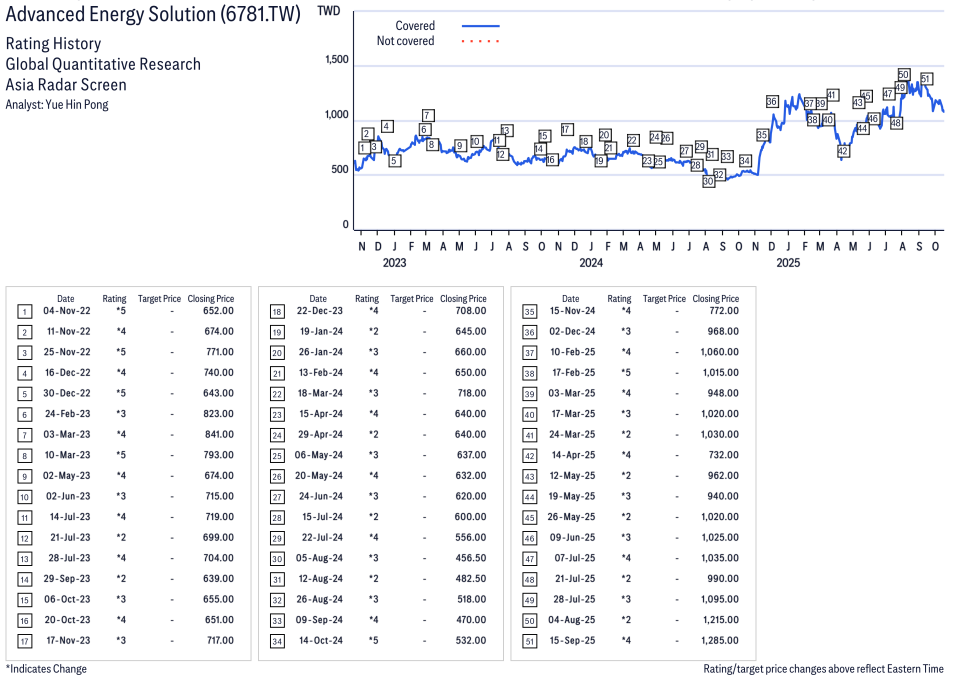955x675 pixels.
Task: Click chart marker 51 near the right edge
Action: 926,78
